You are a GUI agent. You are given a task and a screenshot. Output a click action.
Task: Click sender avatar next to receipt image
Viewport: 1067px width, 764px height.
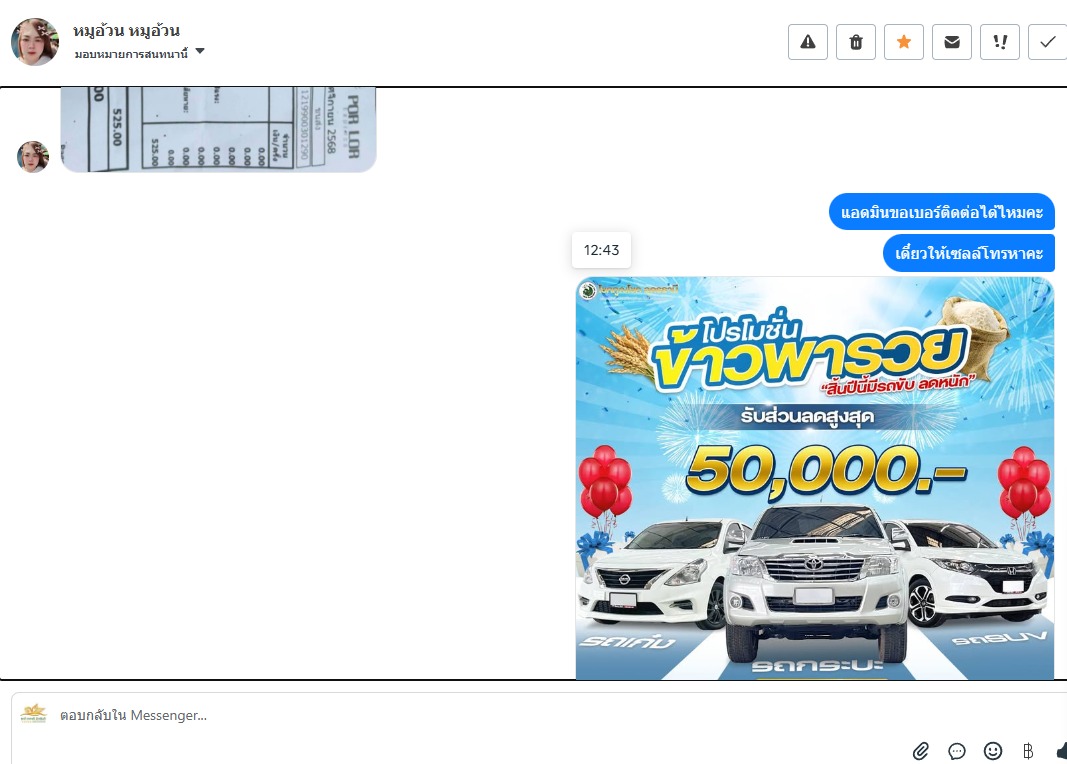click(x=33, y=156)
